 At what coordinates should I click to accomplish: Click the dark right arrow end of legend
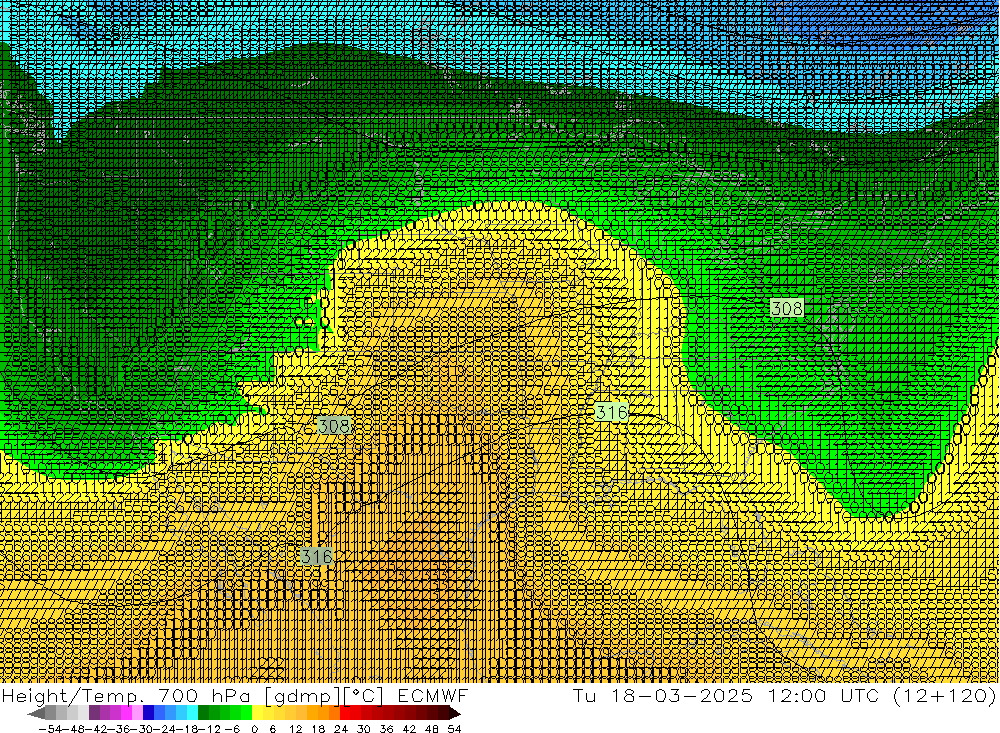click(x=455, y=713)
